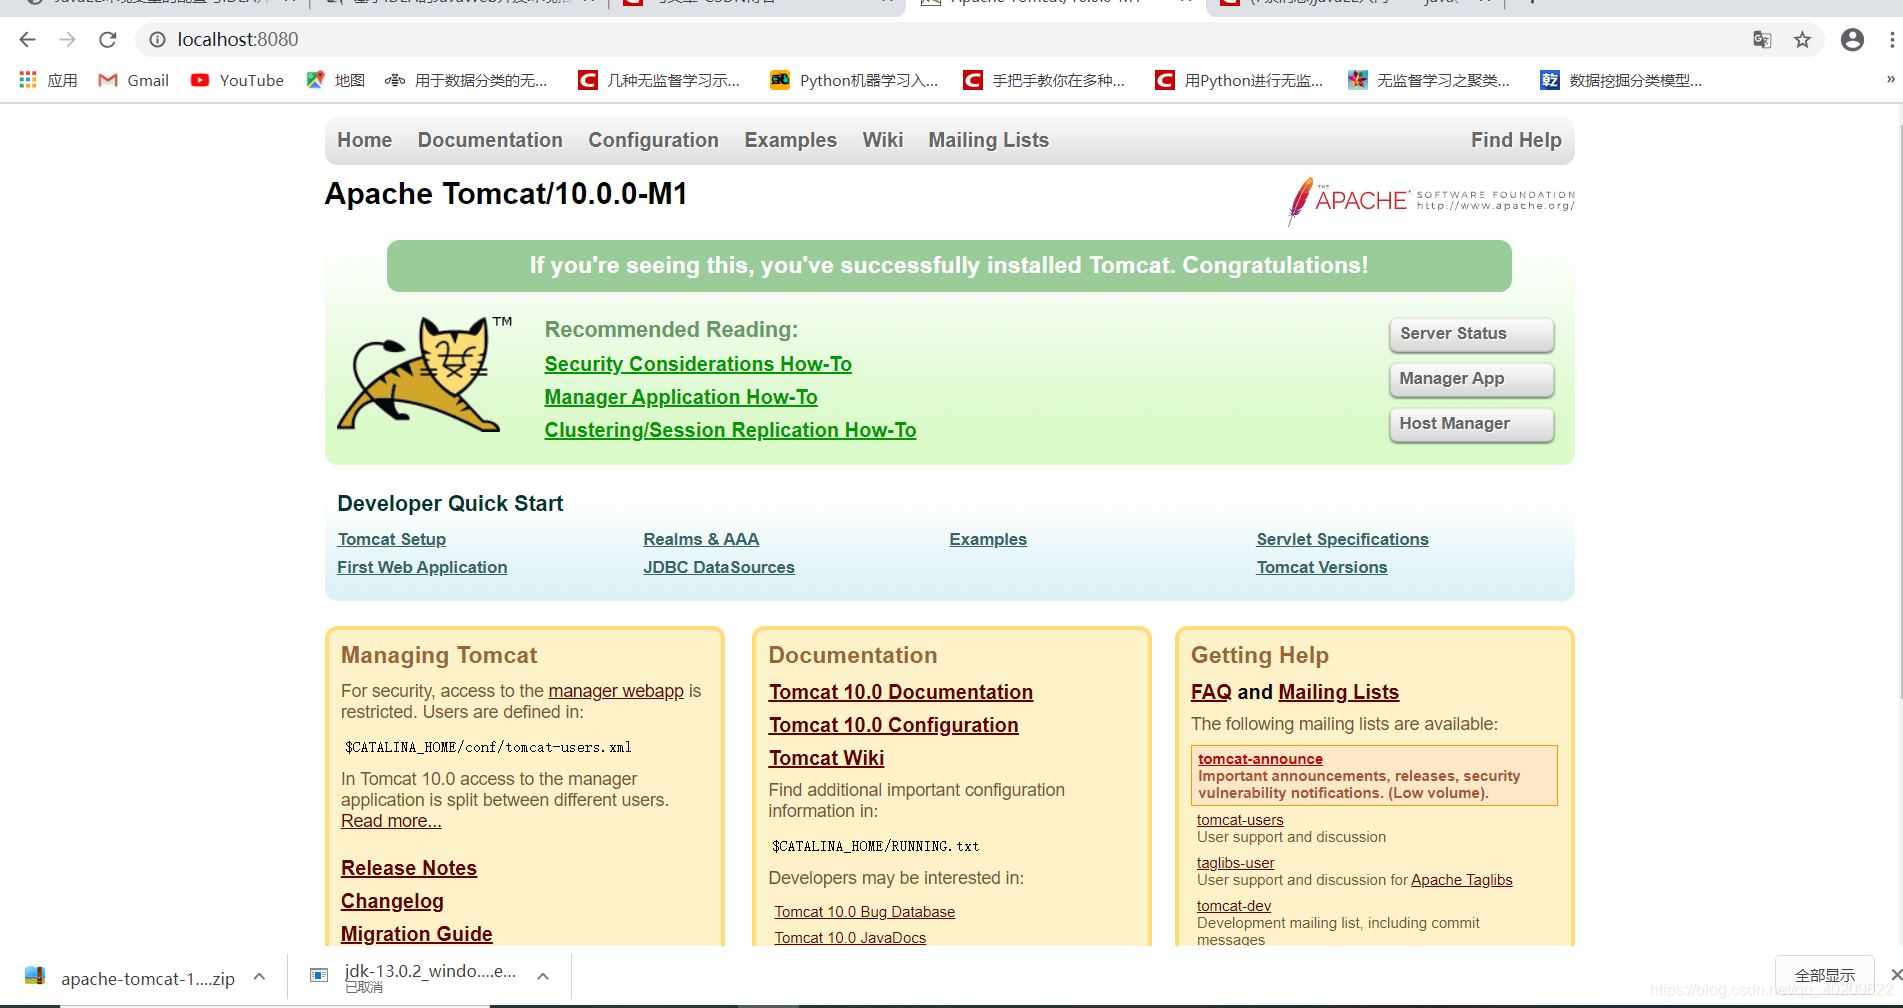Expand options for jdk-13.0.2 download
Image resolution: width=1903 pixels, height=1008 pixels.
(543, 977)
